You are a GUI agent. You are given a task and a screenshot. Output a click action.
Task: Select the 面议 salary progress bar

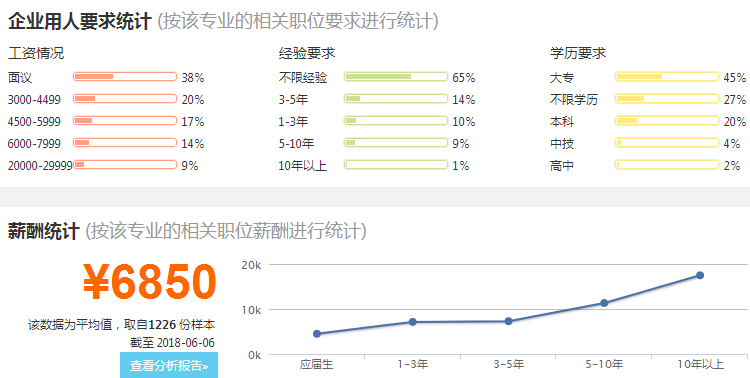click(125, 77)
